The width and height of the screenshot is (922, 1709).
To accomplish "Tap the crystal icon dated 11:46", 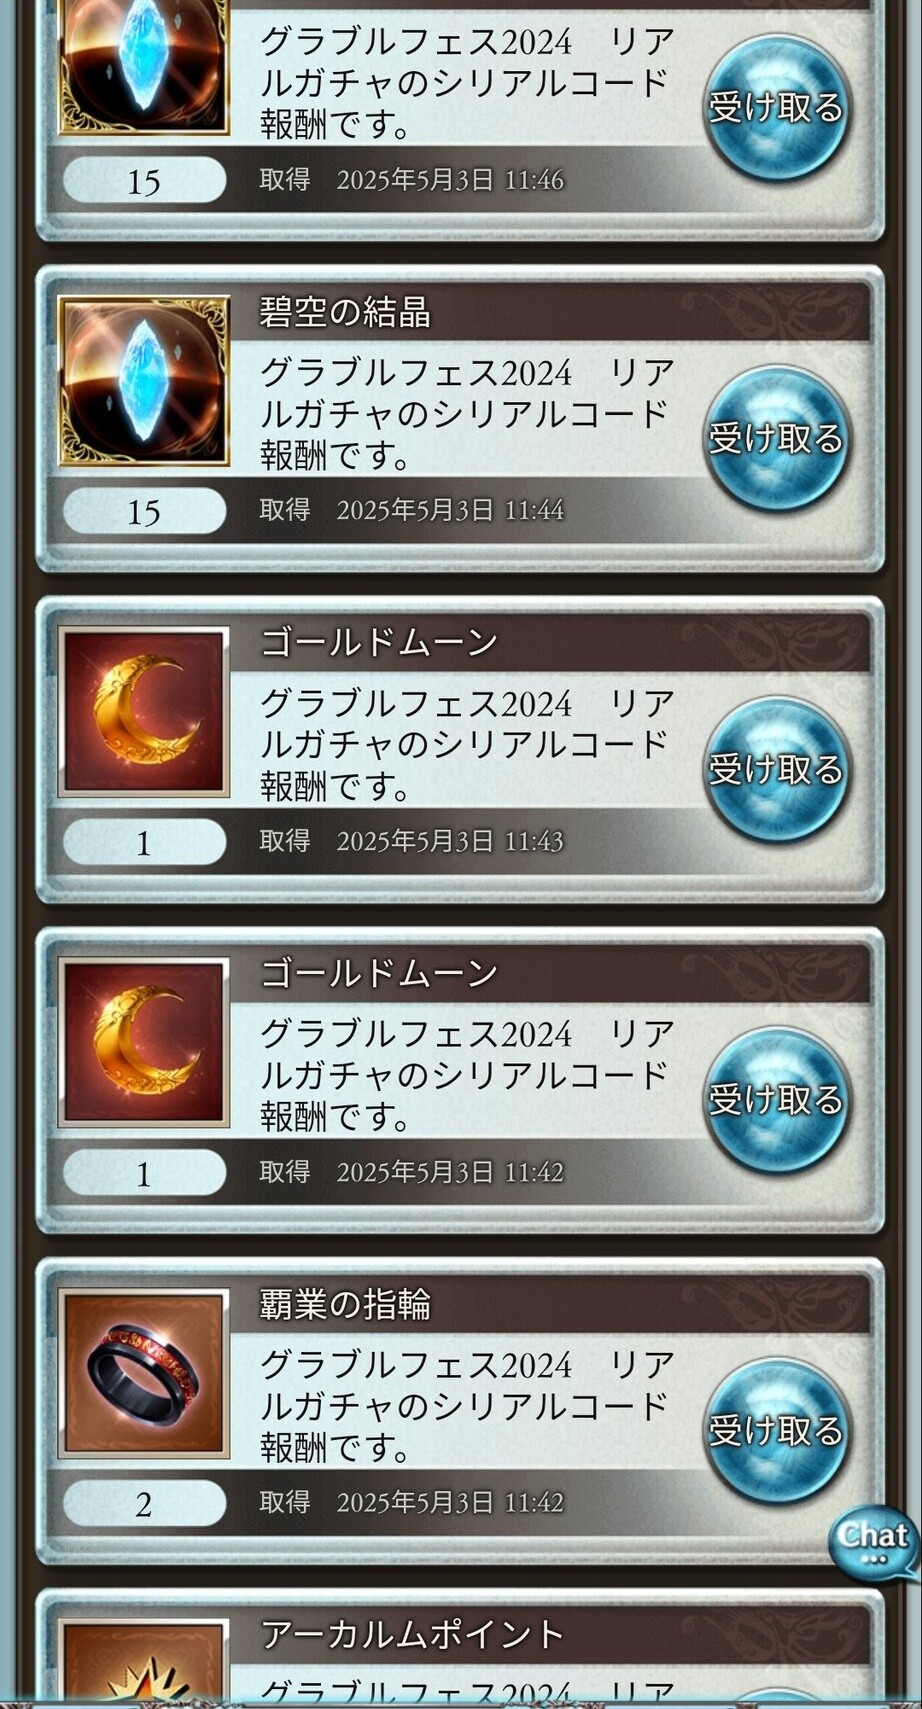I will [x=144, y=66].
